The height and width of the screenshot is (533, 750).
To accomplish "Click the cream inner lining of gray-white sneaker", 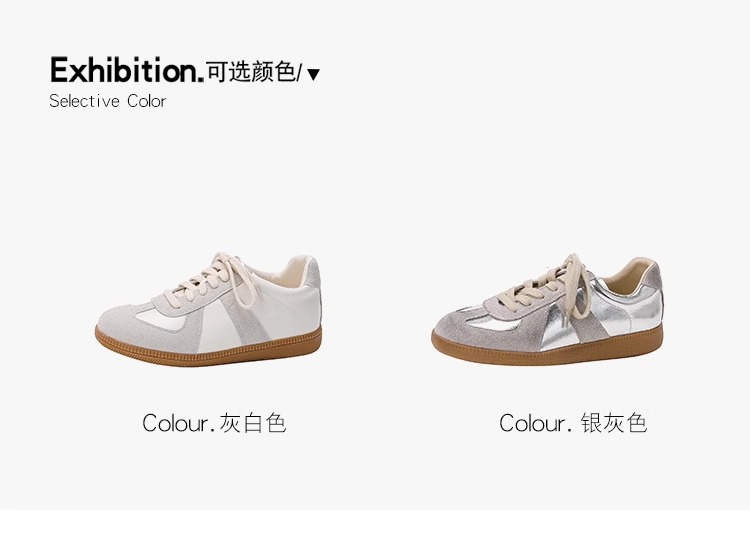I will [x=287, y=272].
